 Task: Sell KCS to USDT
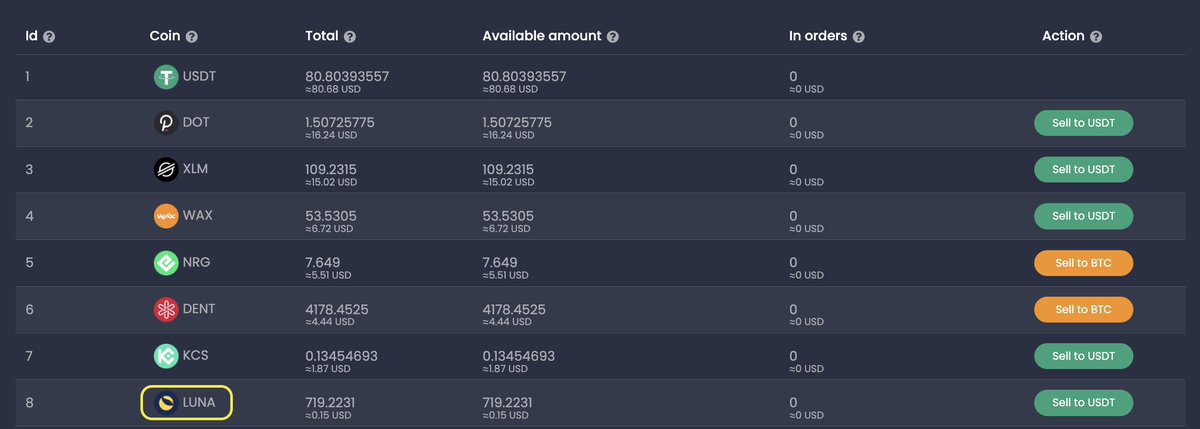tap(1083, 356)
